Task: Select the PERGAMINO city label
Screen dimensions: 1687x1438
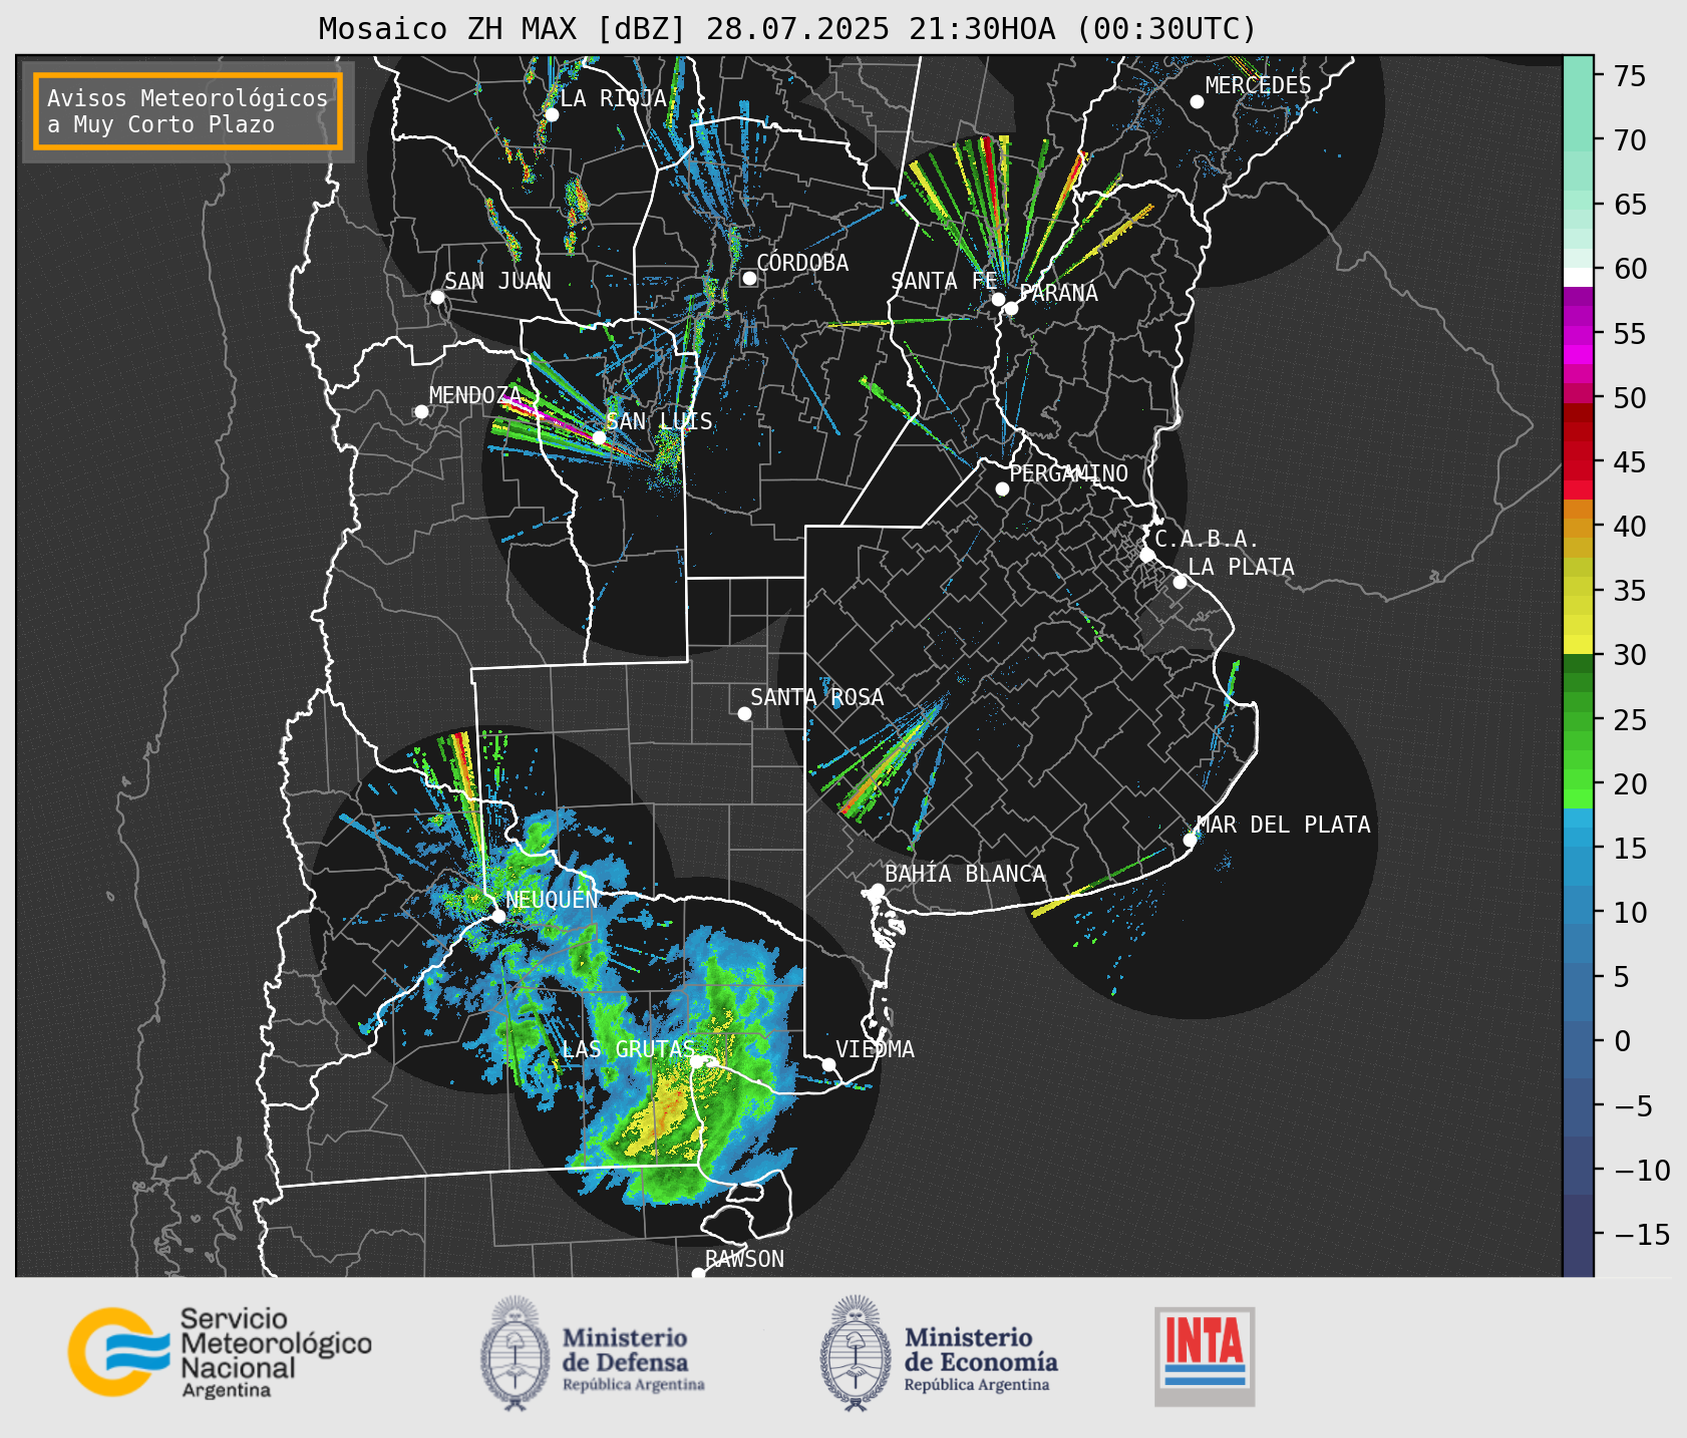Action: (1068, 473)
